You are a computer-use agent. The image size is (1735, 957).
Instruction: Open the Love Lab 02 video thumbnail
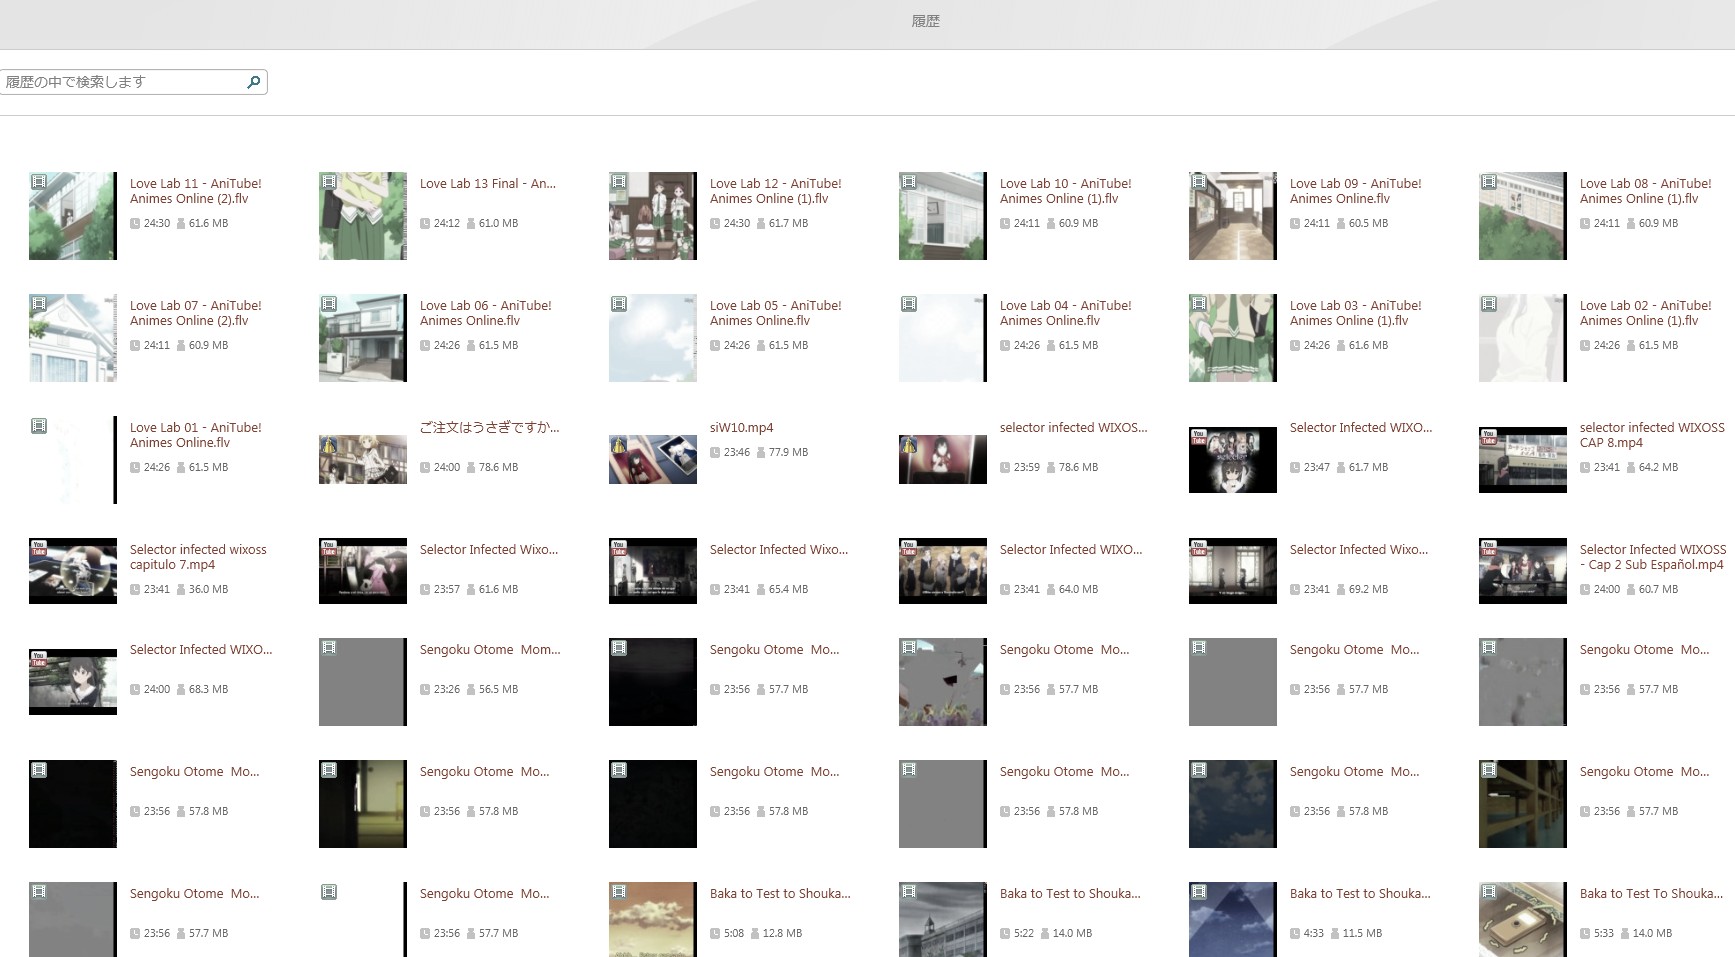(1523, 338)
